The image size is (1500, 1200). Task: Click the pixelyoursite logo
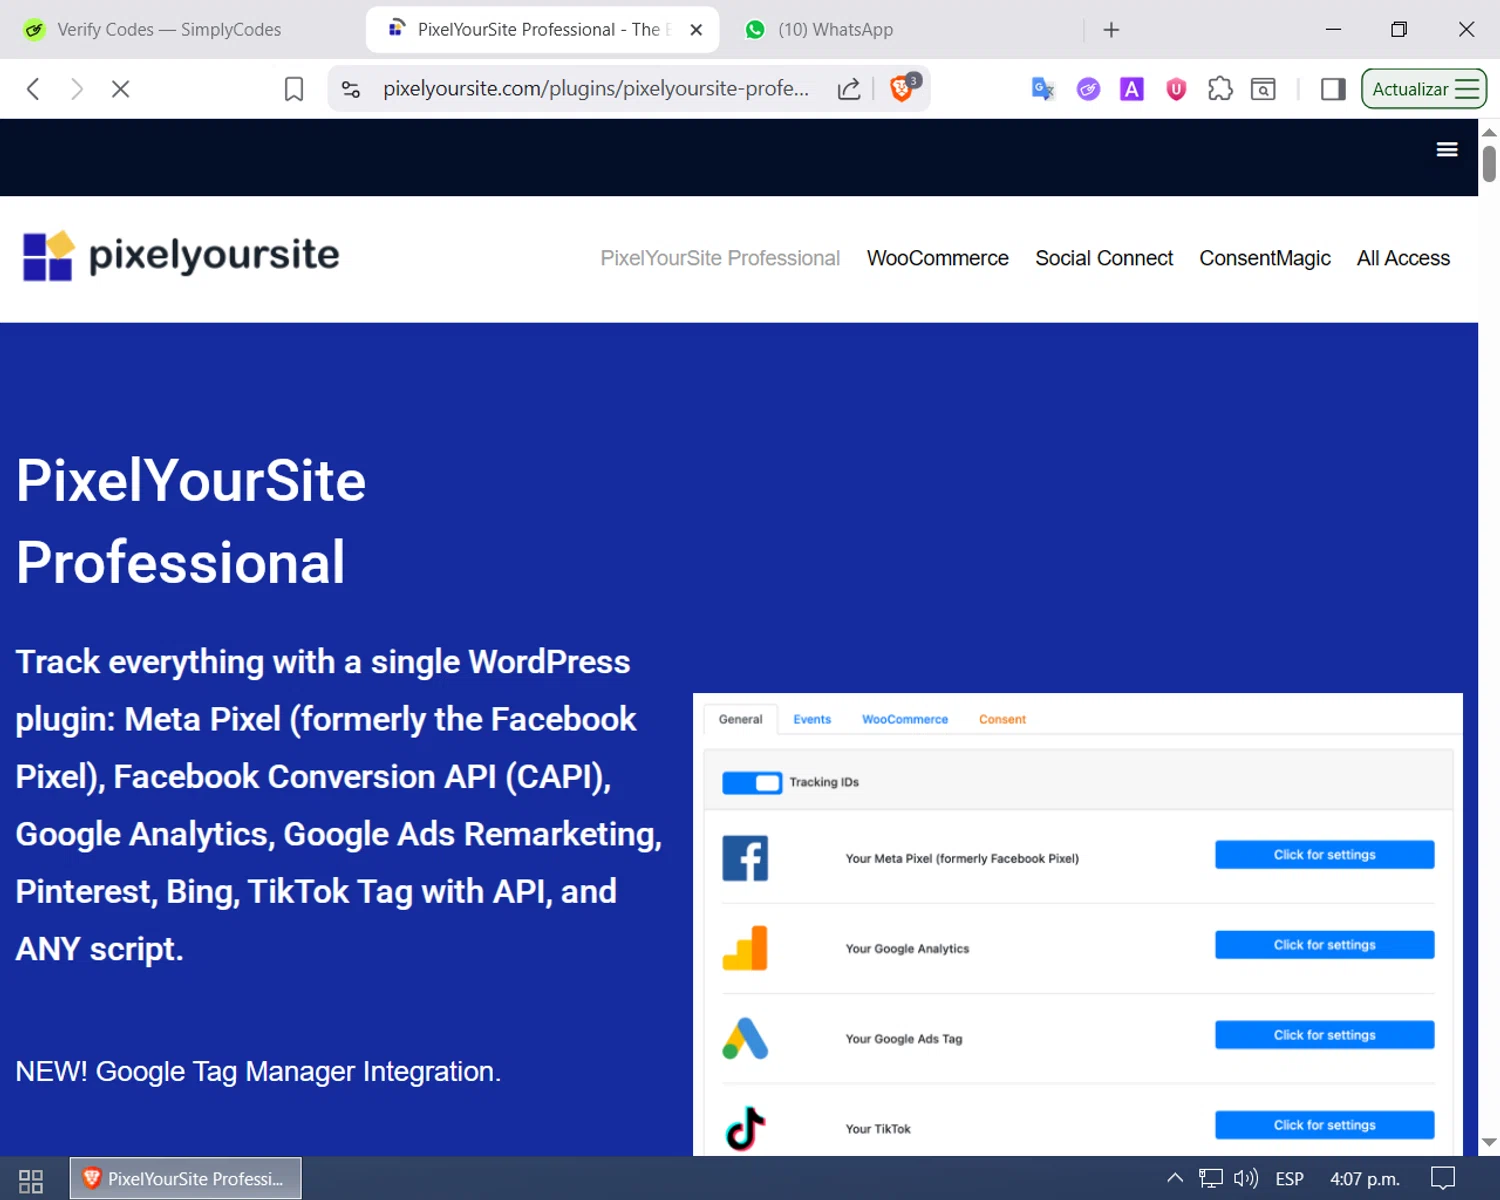181,256
